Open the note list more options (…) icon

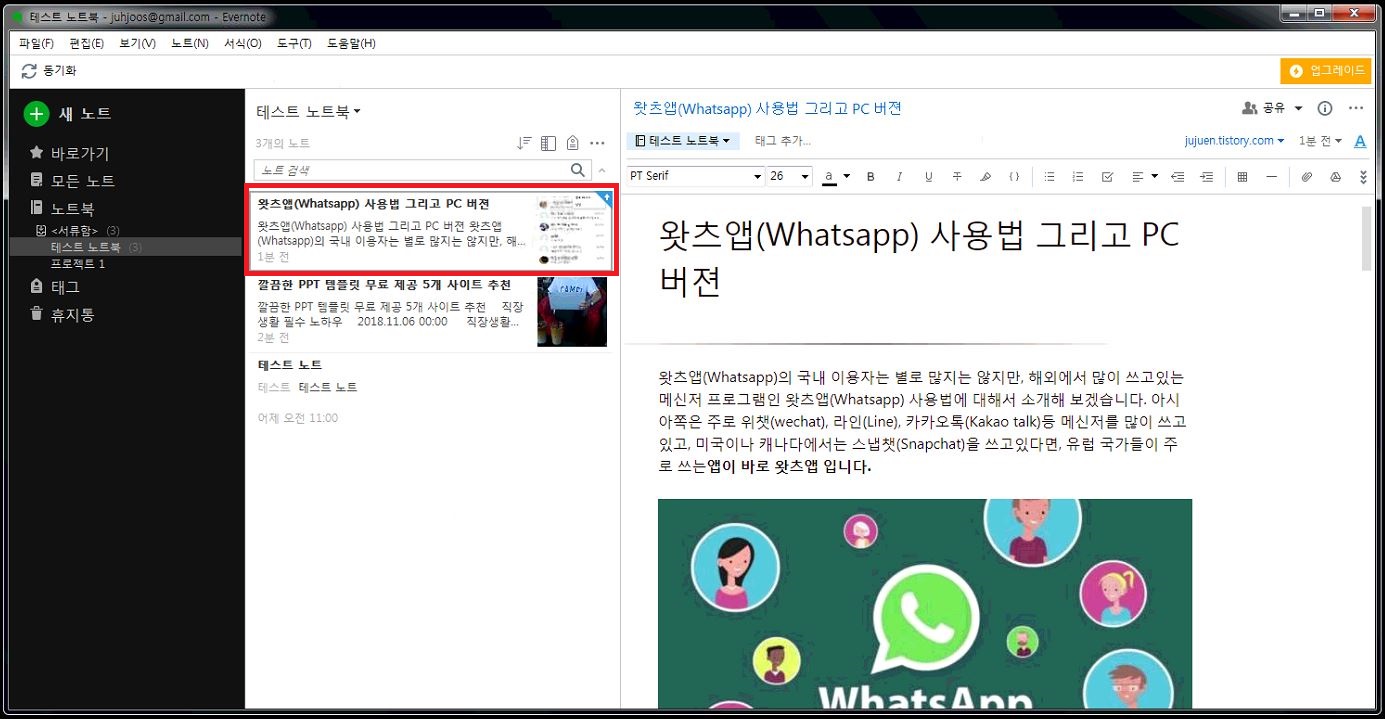click(x=598, y=143)
